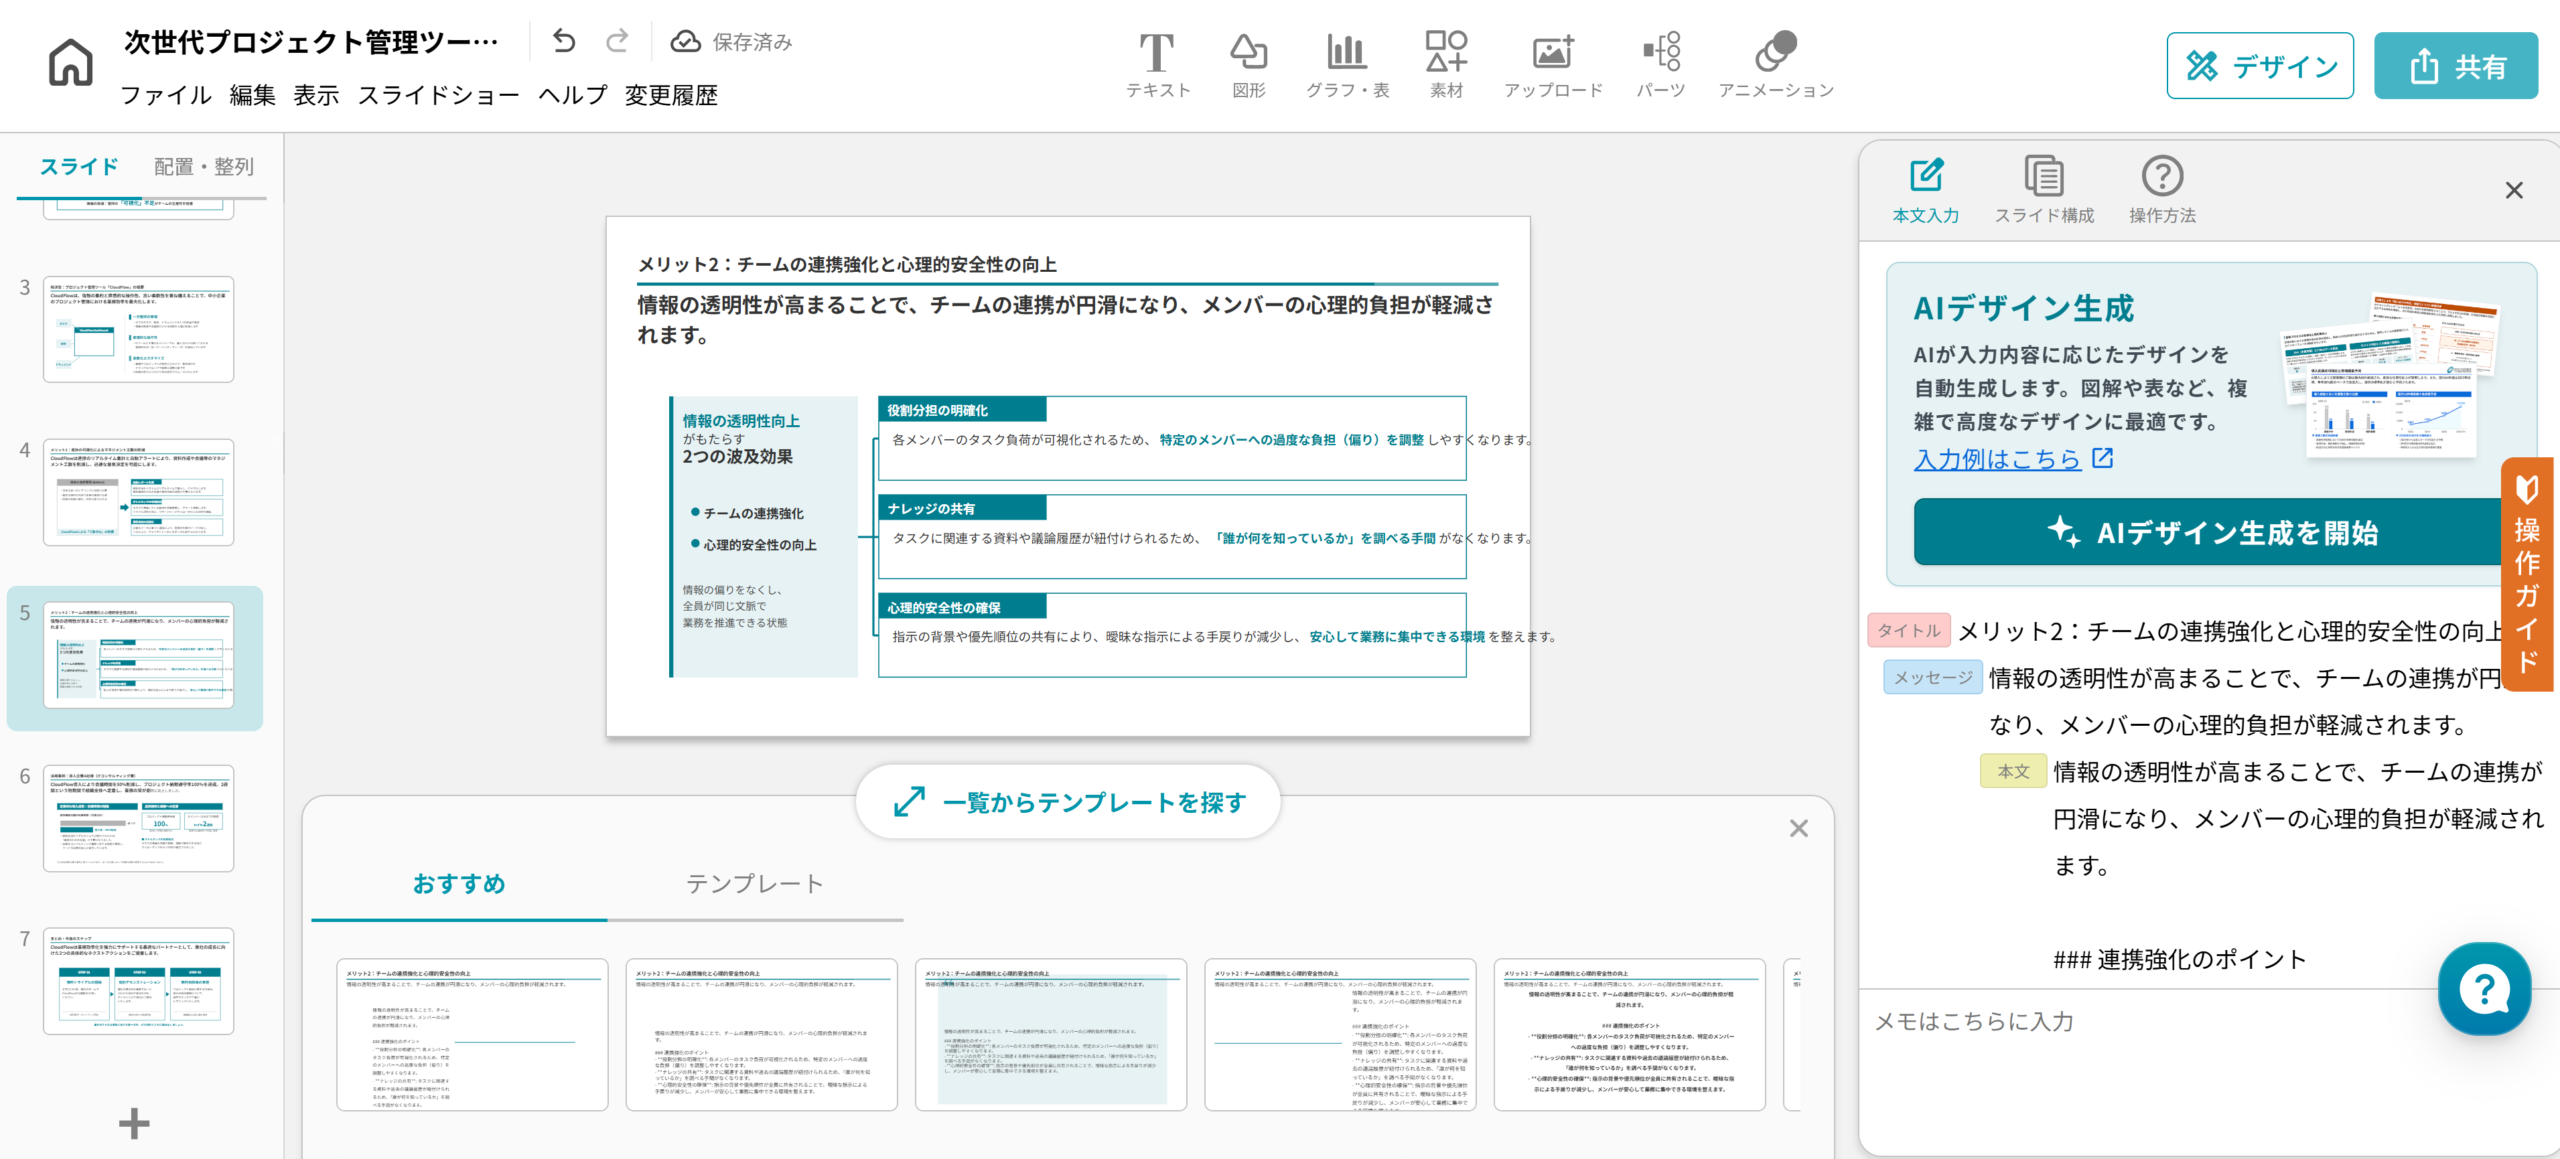
Task: Click the メッセージ tag label
Action: 1933,677
